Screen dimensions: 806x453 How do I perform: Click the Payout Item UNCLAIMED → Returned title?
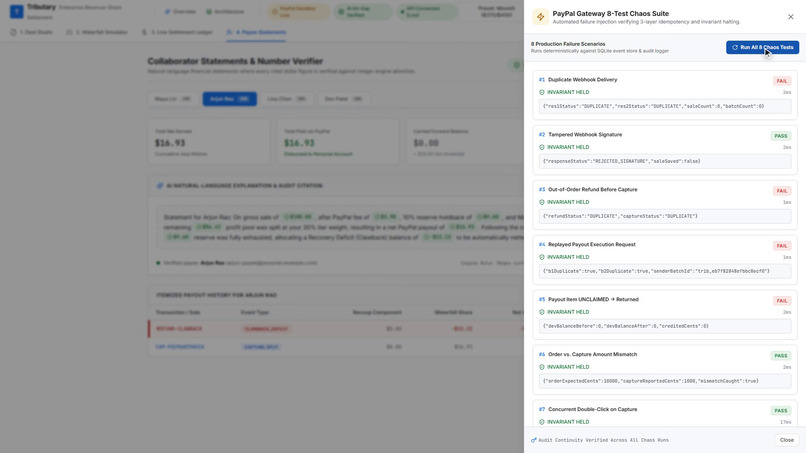click(593, 299)
